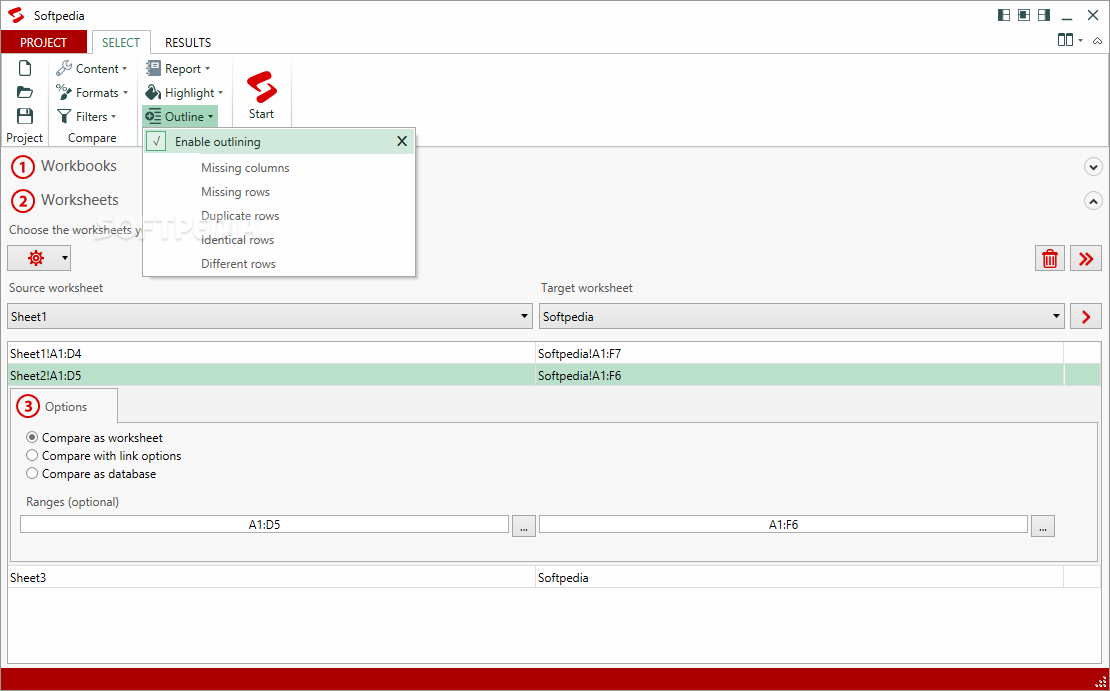
Task: Switch to the RESULTS tab
Action: [x=188, y=42]
